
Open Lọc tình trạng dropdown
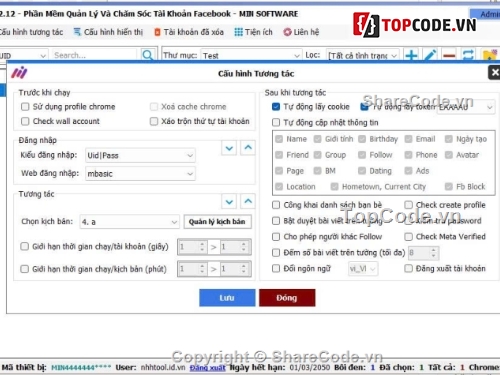[x=362, y=55]
